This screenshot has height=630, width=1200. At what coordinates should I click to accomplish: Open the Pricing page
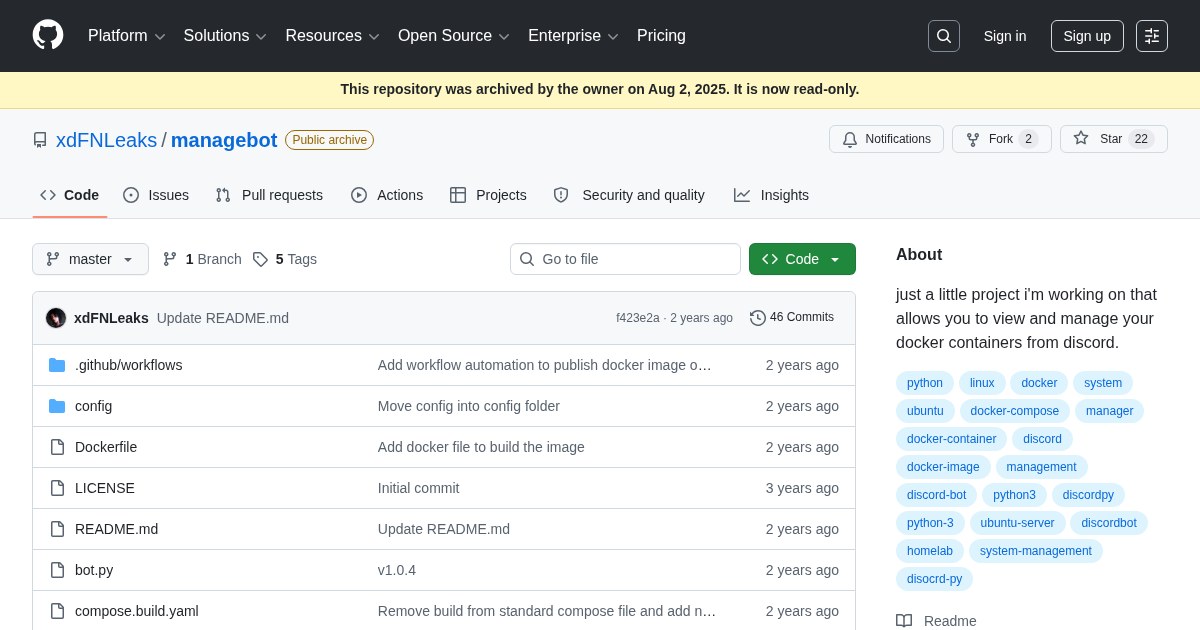661,36
